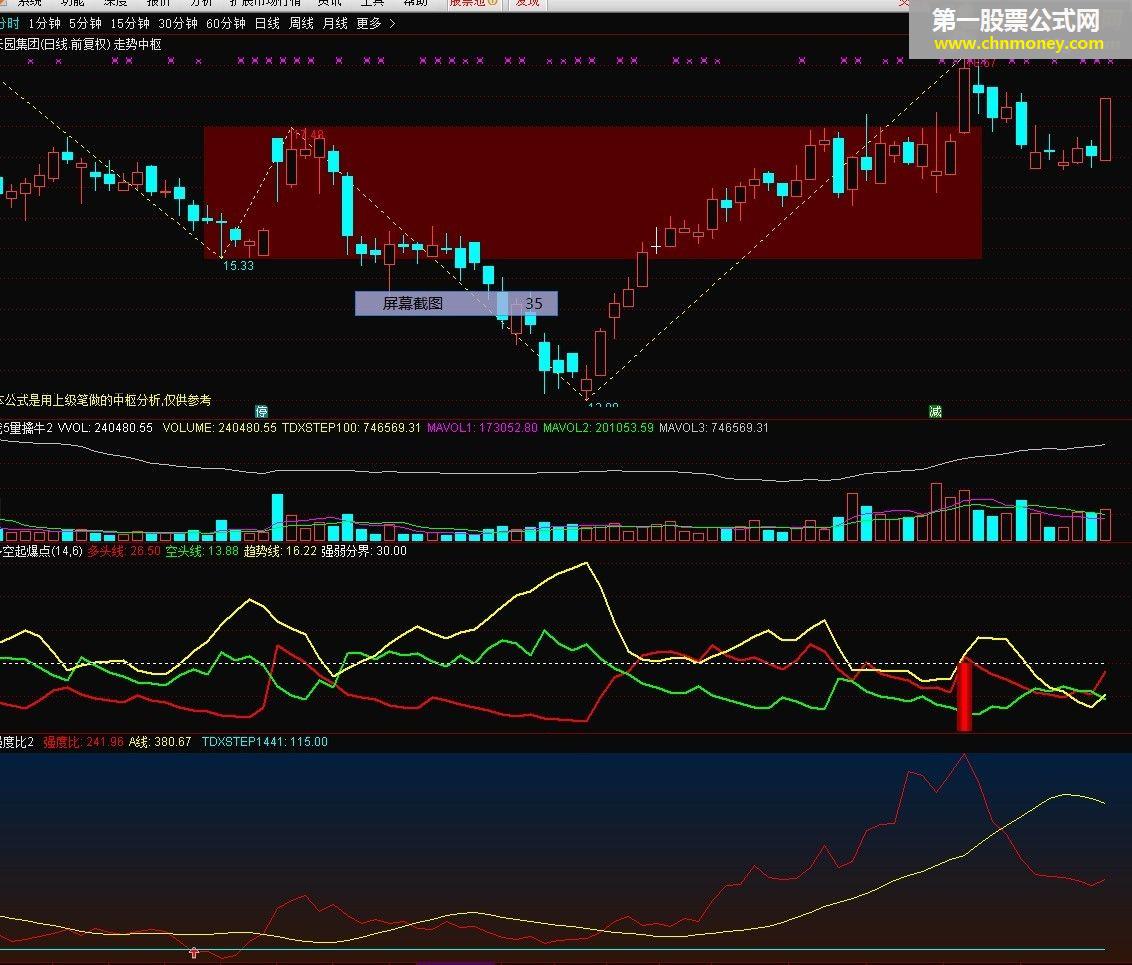Click the TDXSTEP1441: 115.00 label
Viewport: 1132px width, 965px height.
[x=265, y=742]
